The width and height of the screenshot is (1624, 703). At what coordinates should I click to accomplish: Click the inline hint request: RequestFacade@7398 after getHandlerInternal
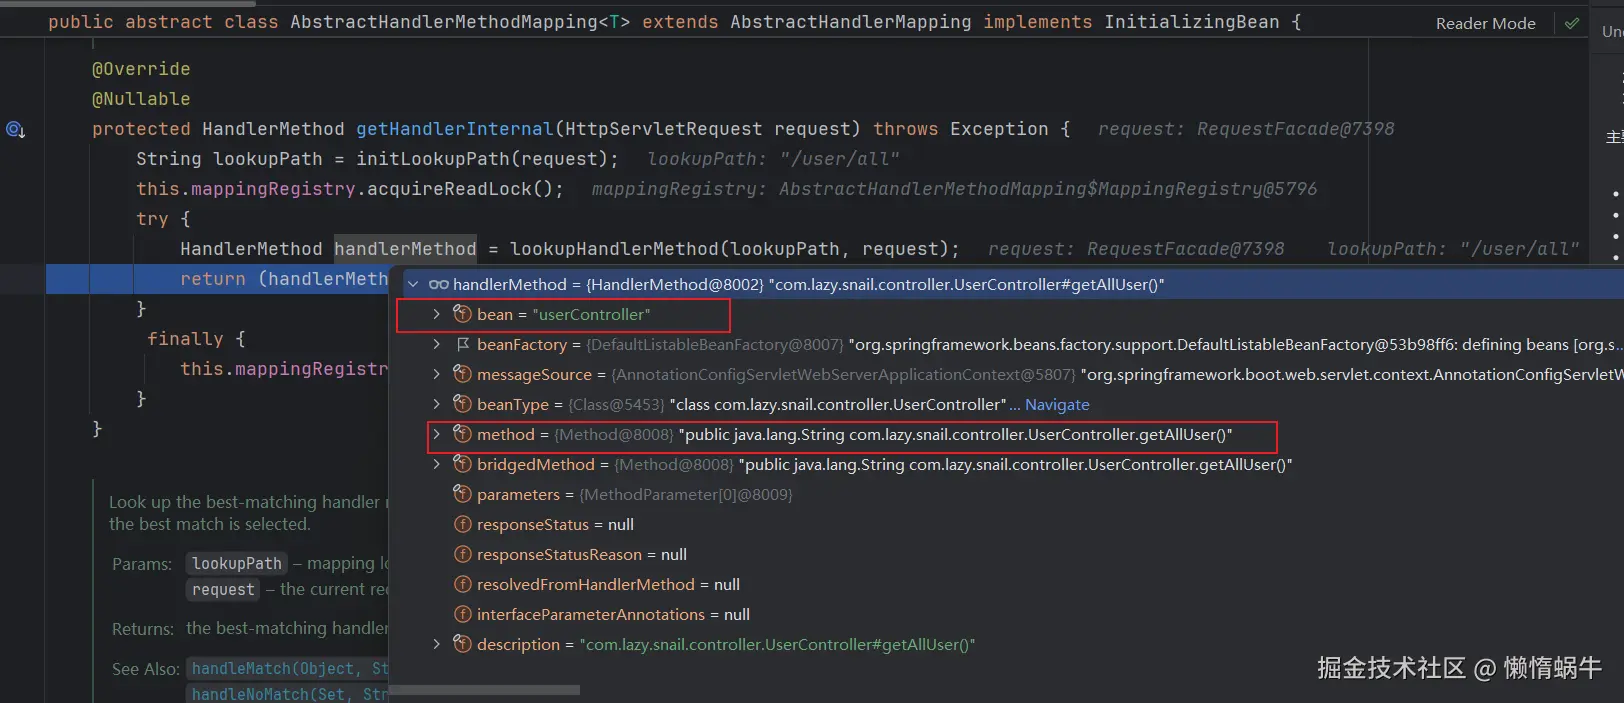coord(1245,129)
